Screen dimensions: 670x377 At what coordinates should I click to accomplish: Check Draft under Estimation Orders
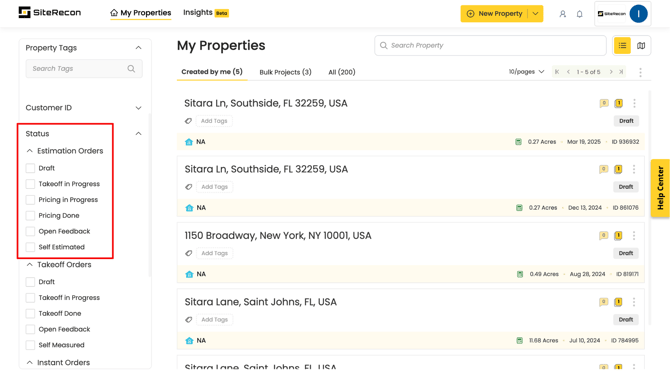click(x=30, y=168)
